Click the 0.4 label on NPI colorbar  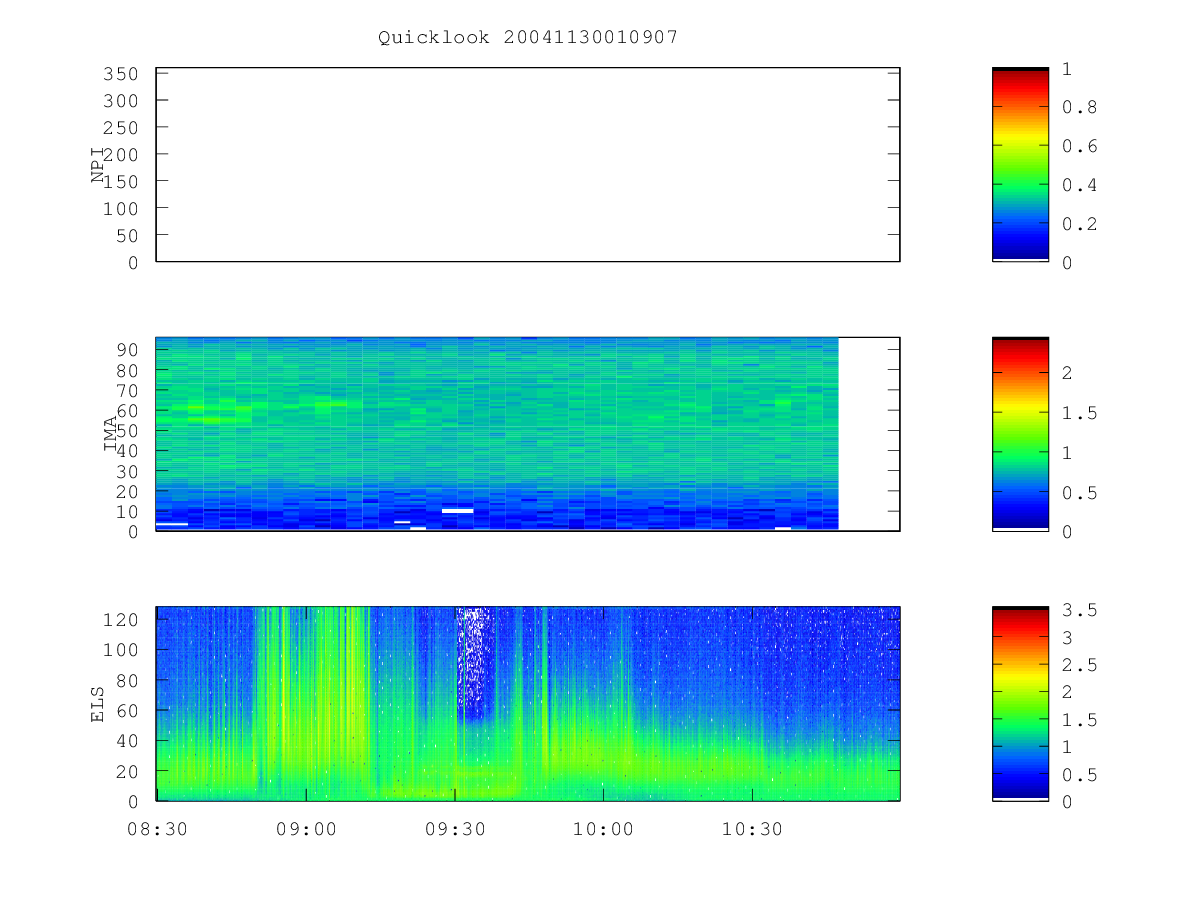tap(1078, 185)
